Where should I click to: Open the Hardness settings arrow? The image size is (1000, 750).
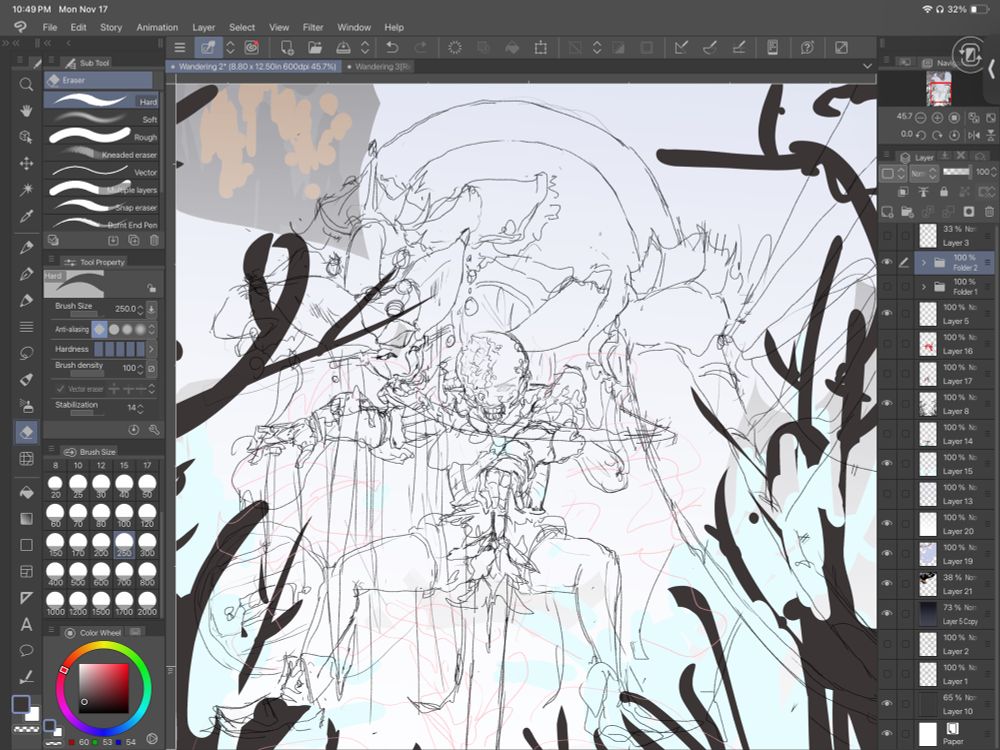(151, 349)
